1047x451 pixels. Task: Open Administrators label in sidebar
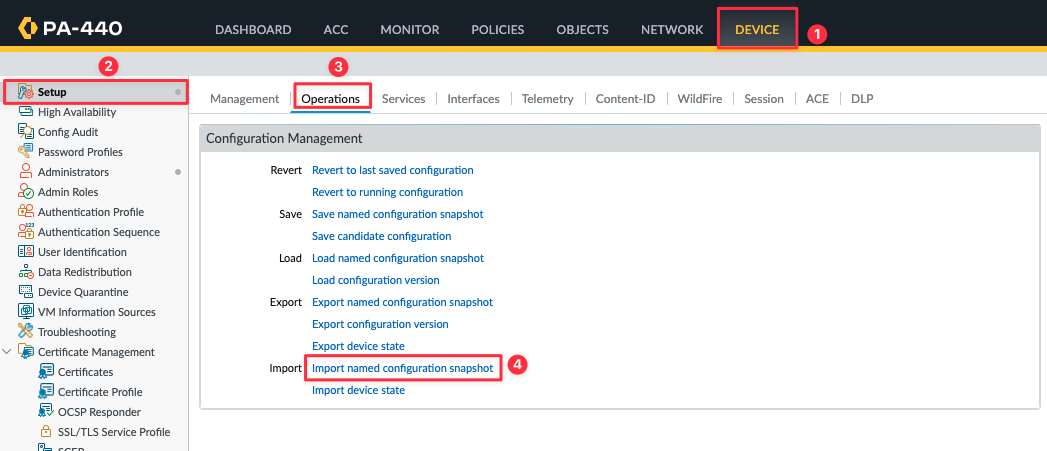pyautogui.click(x=73, y=172)
